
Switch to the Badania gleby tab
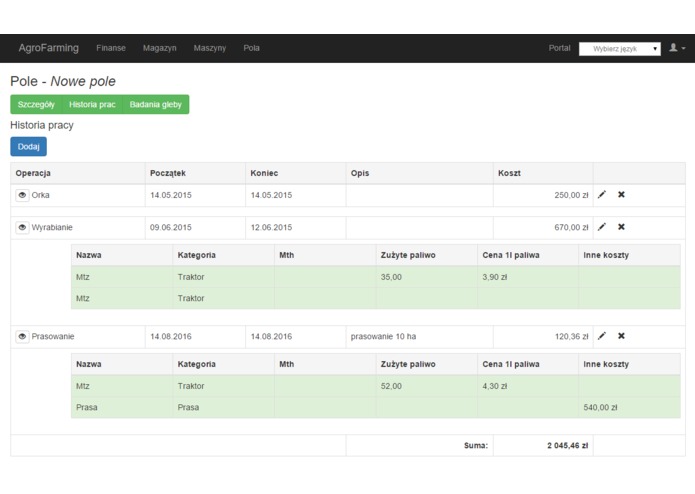point(156,105)
